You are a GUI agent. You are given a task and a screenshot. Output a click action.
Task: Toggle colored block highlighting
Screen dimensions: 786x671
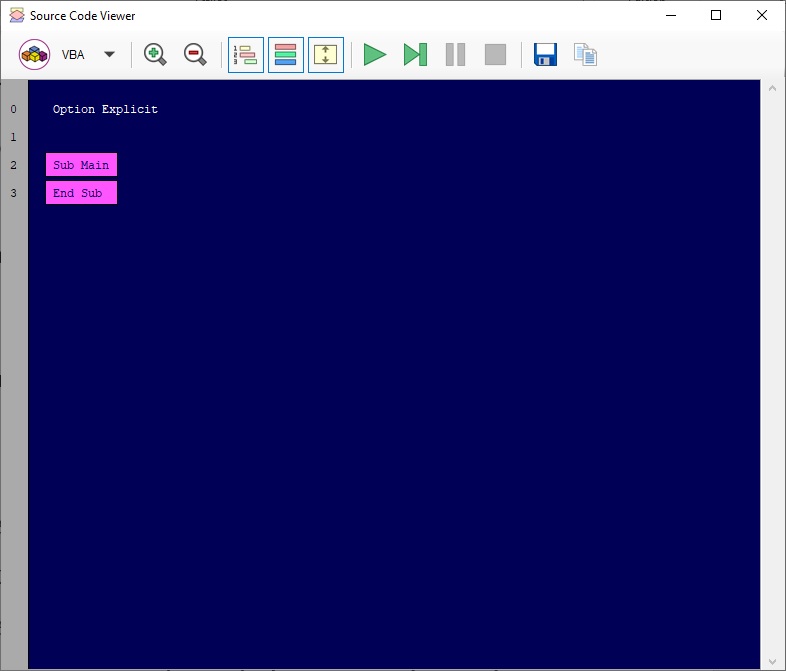pos(286,55)
